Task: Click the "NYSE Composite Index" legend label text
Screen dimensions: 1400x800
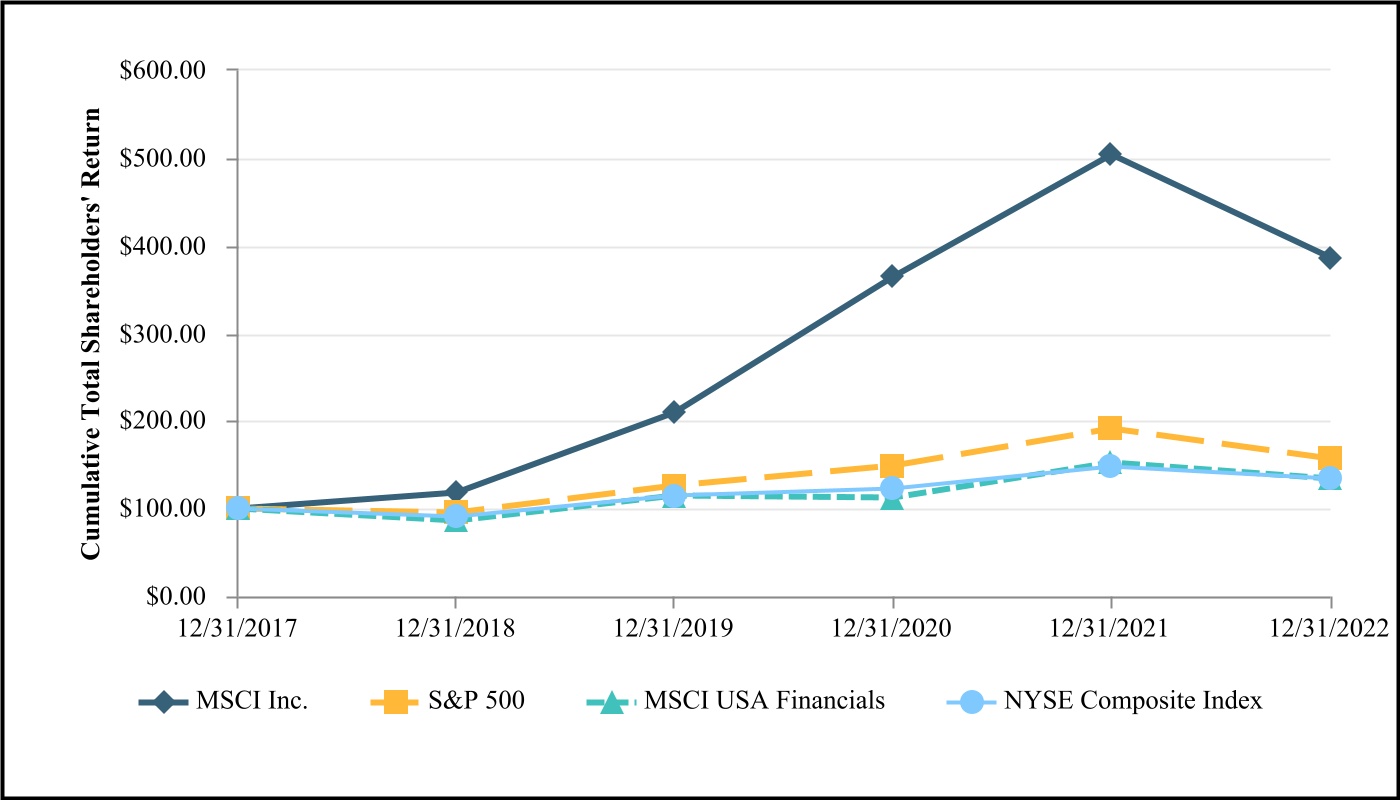Action: [1131, 701]
